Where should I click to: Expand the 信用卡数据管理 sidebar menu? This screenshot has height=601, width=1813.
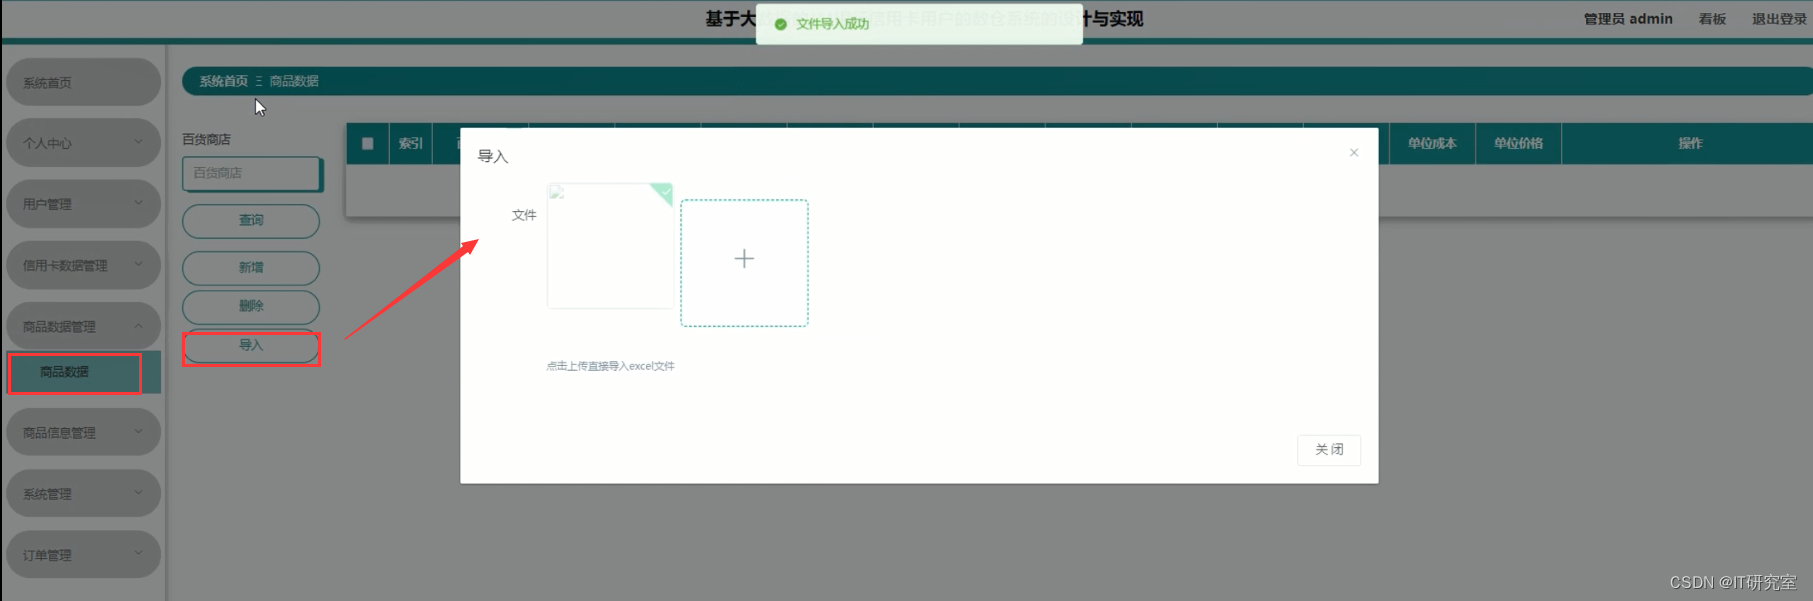click(x=83, y=265)
